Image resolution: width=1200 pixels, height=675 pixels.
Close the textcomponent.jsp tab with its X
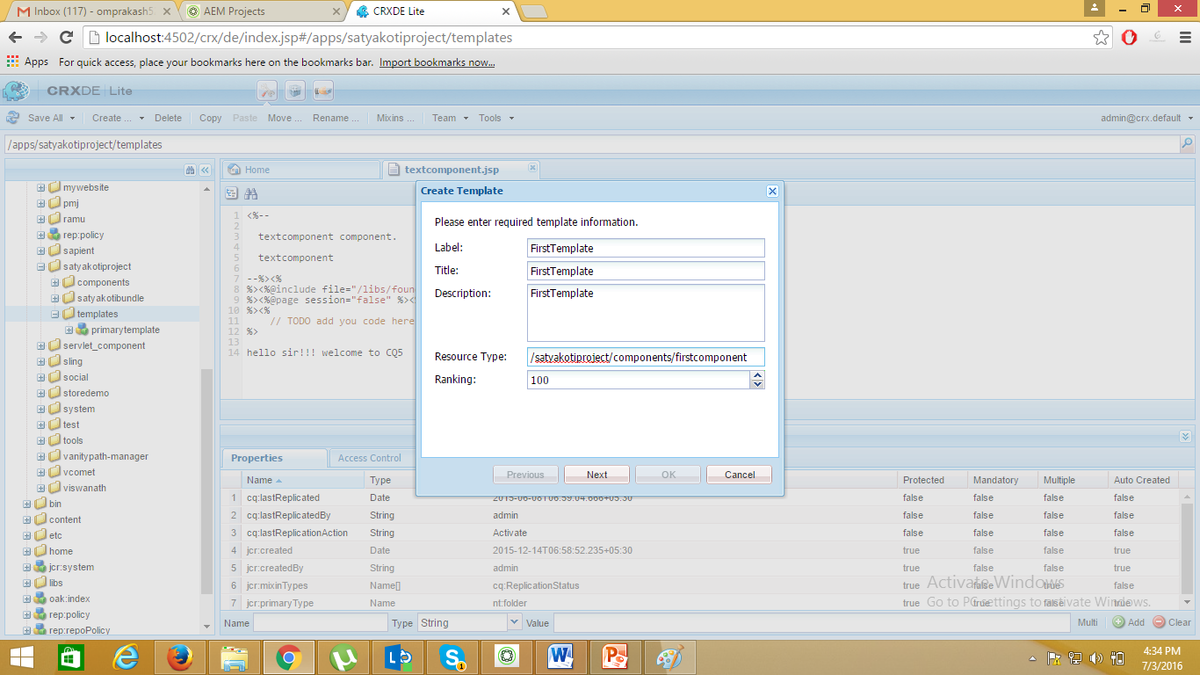click(x=532, y=168)
